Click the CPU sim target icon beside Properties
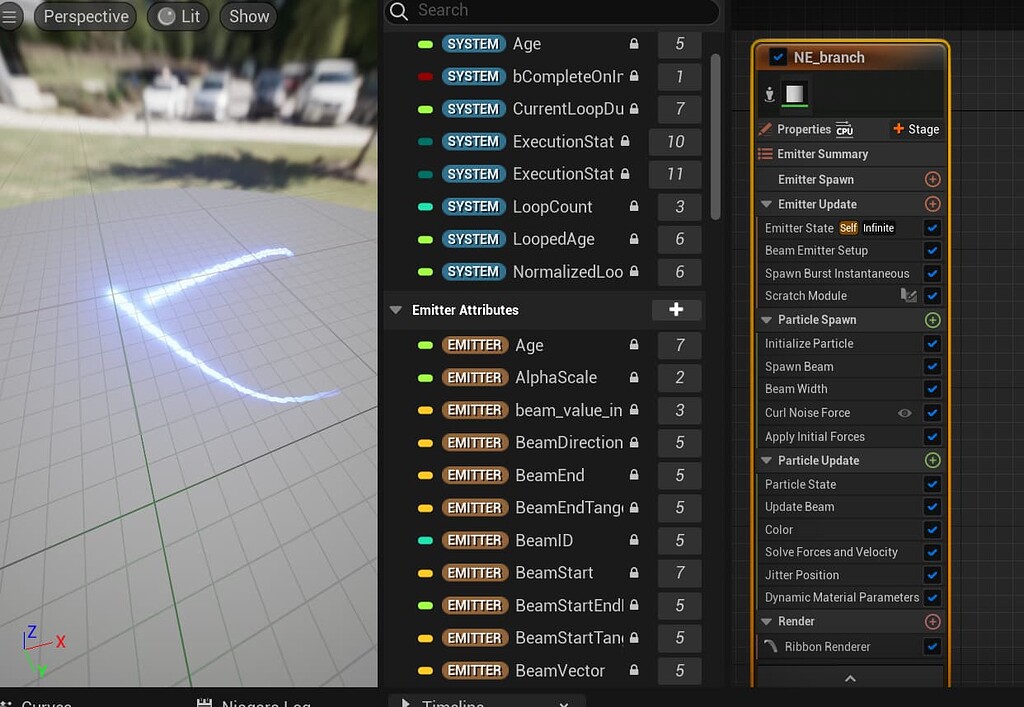The image size is (1024, 707). click(845, 129)
